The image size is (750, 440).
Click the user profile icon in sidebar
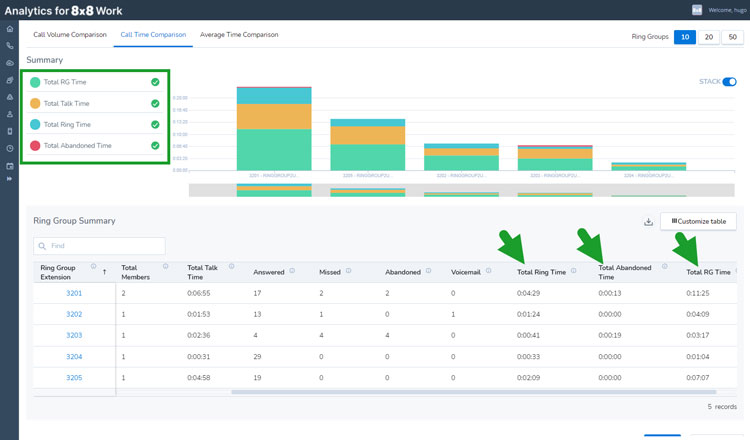click(10, 114)
